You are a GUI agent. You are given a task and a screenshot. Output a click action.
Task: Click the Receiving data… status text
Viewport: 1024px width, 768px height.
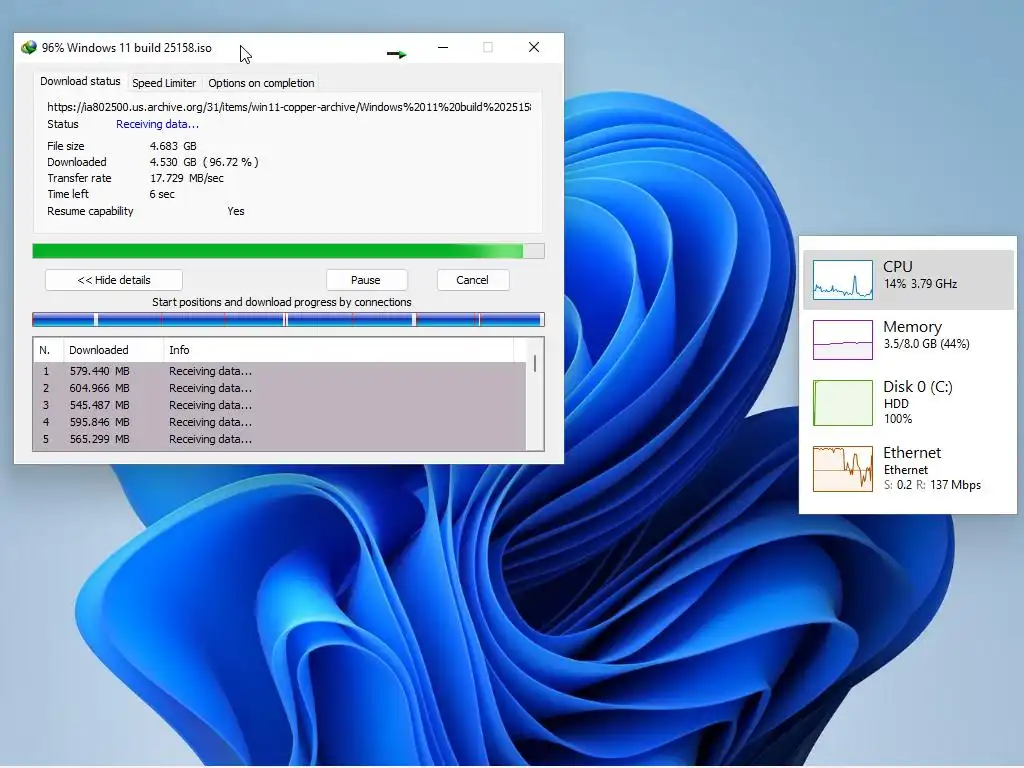[157, 124]
